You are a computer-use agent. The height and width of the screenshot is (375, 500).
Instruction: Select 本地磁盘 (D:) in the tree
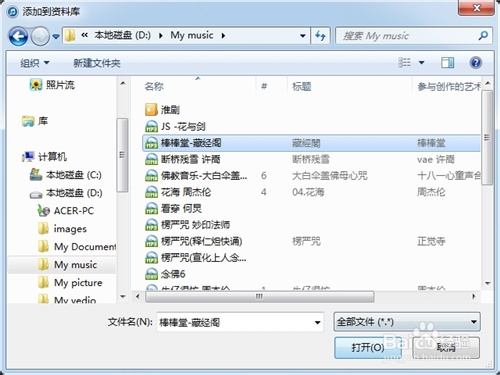pos(65,193)
